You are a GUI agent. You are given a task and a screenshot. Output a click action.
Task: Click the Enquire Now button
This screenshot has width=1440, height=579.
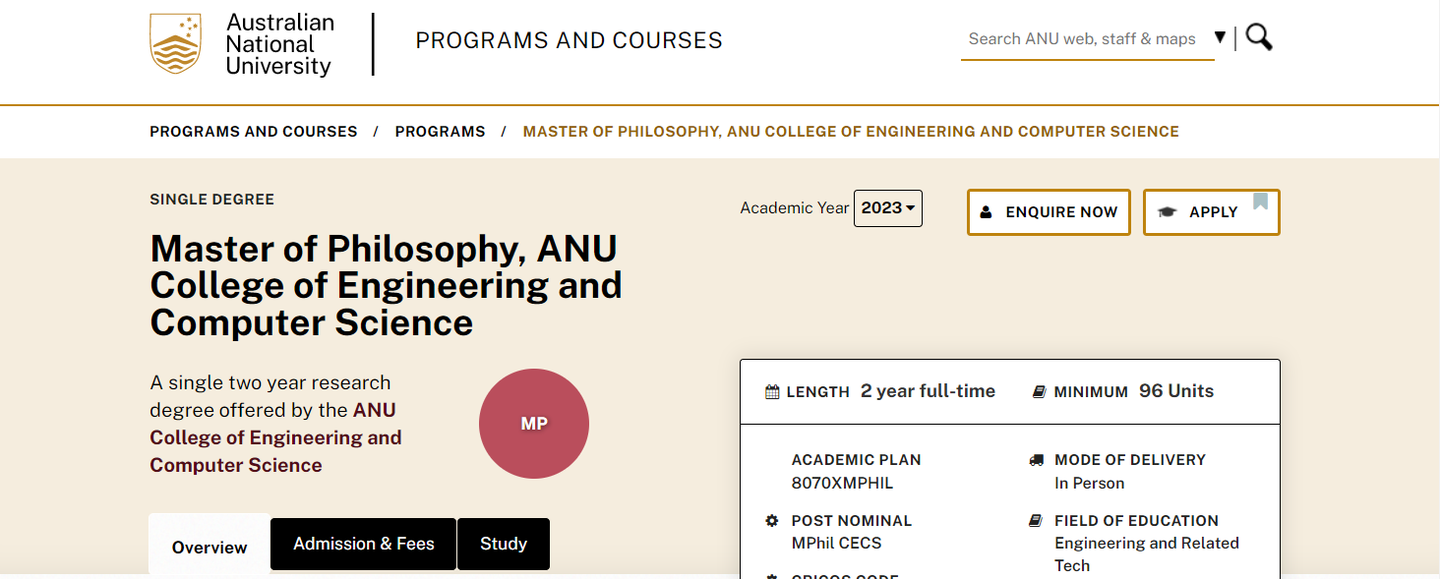tap(1049, 212)
